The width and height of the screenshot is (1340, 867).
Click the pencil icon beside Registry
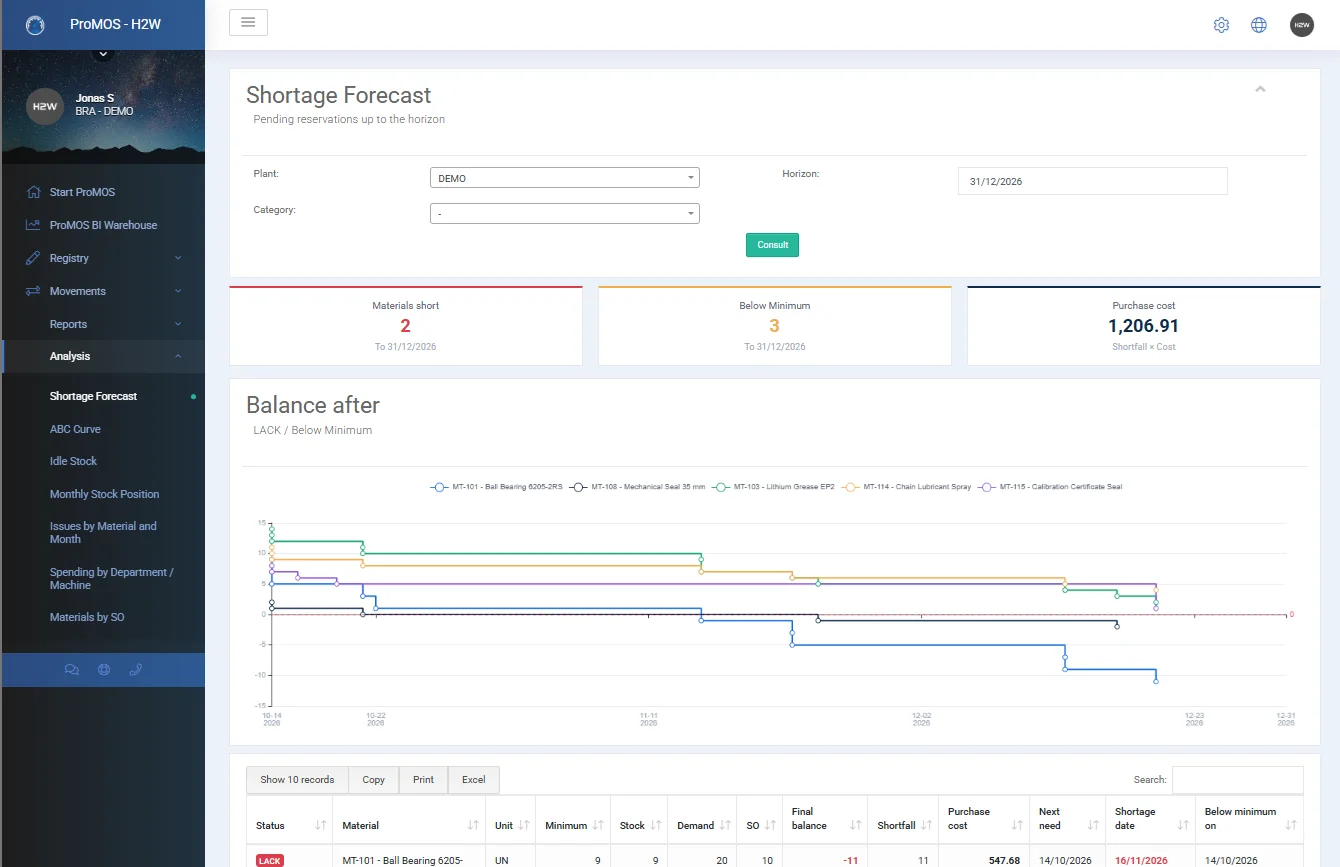[33, 258]
